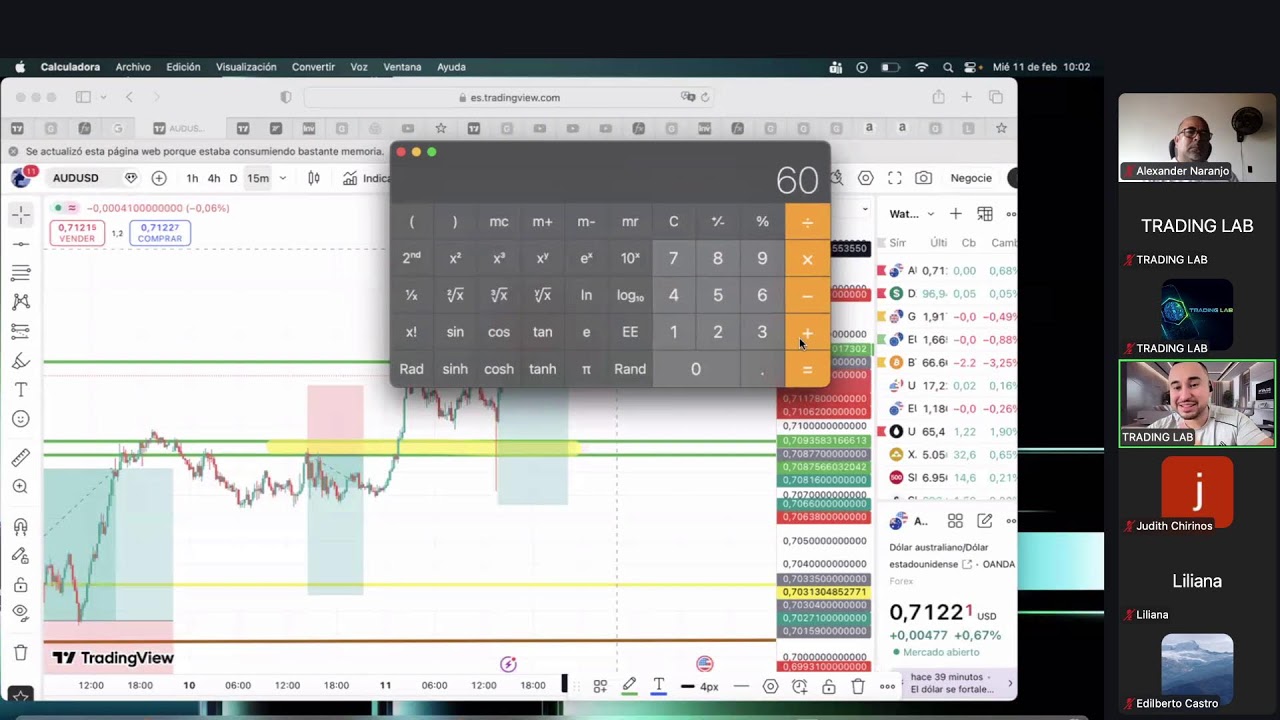Click the drawing settings hexagon in floating toolbar

point(770,686)
